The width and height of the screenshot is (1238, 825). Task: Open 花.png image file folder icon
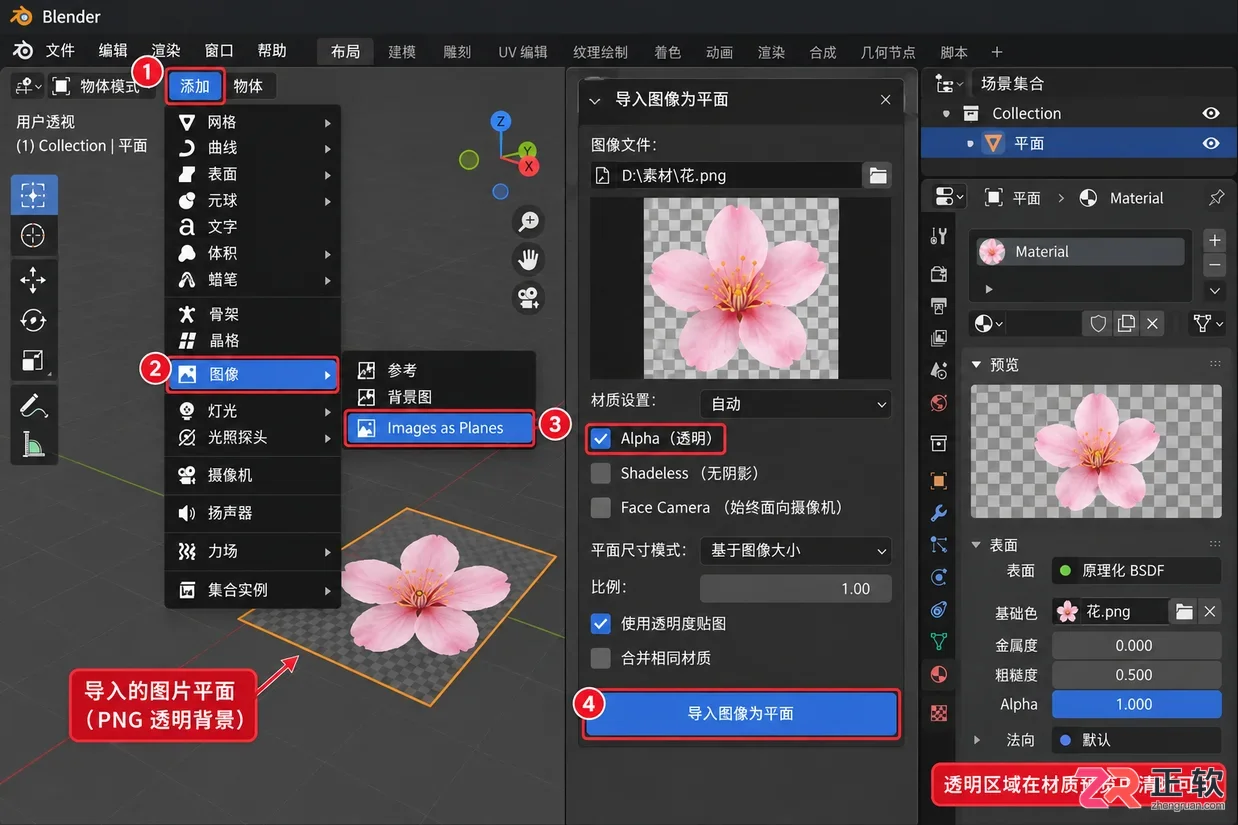click(x=1184, y=611)
